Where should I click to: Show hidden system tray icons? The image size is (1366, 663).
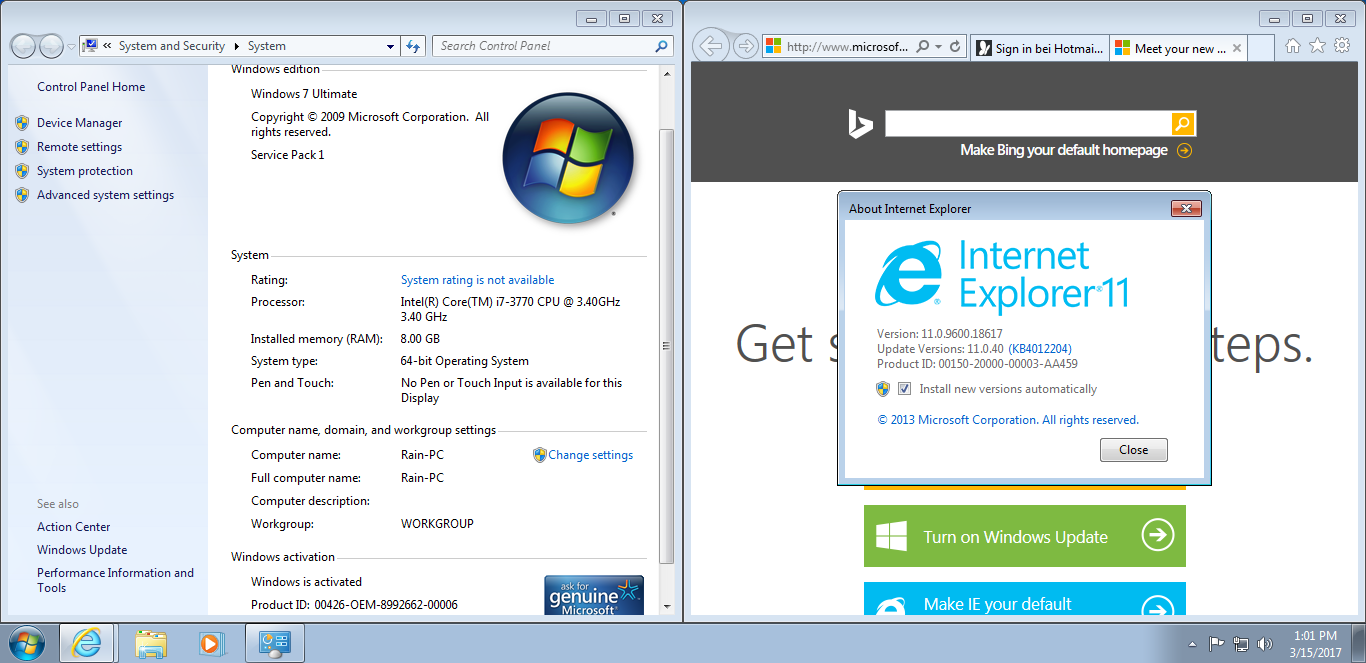[x=1192, y=644]
